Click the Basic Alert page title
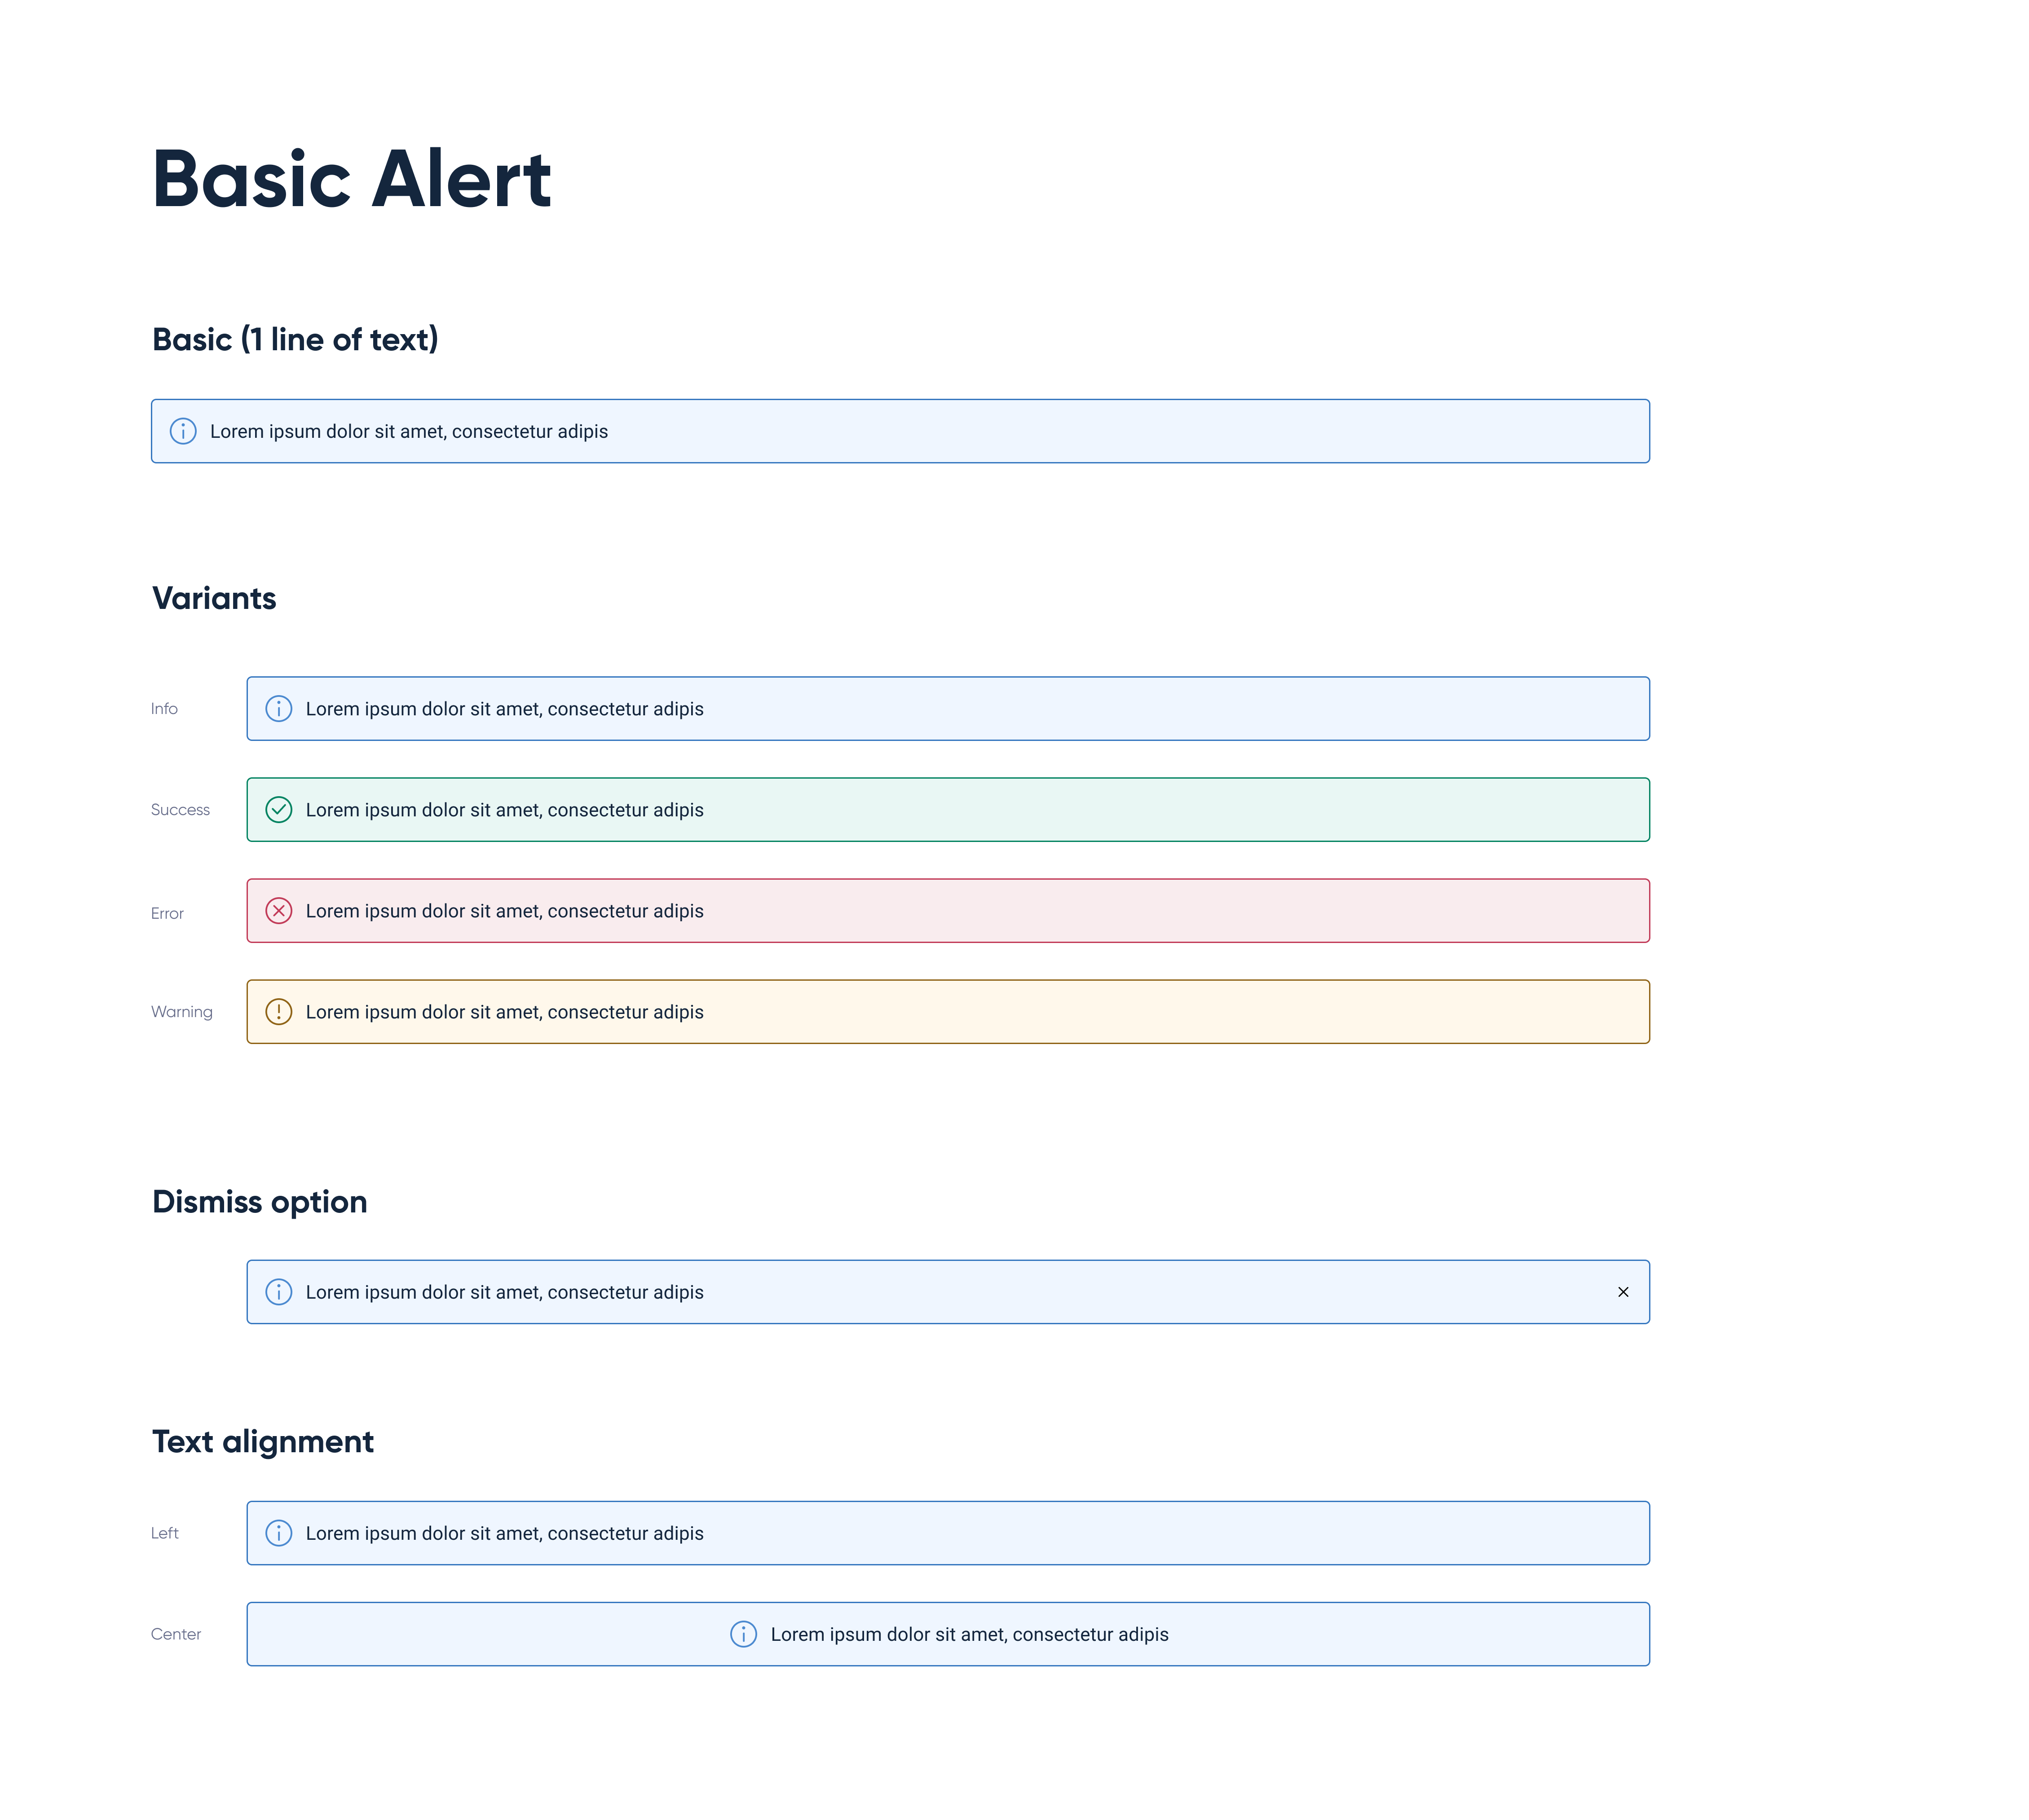 pos(351,179)
